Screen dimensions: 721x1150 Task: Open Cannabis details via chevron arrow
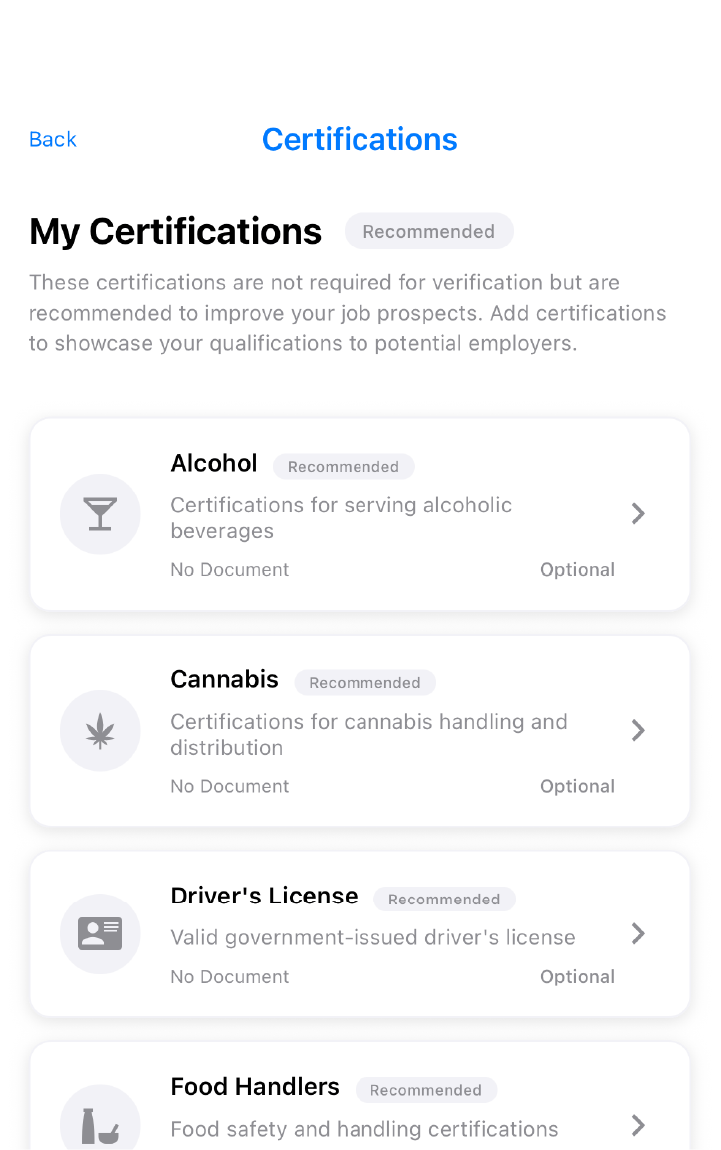click(637, 731)
